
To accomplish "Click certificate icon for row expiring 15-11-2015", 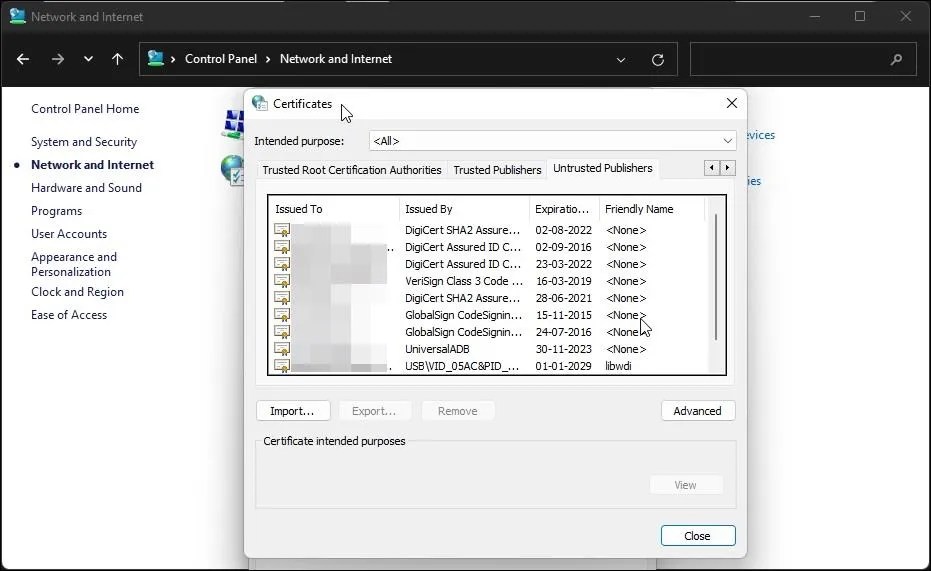I will (x=282, y=315).
